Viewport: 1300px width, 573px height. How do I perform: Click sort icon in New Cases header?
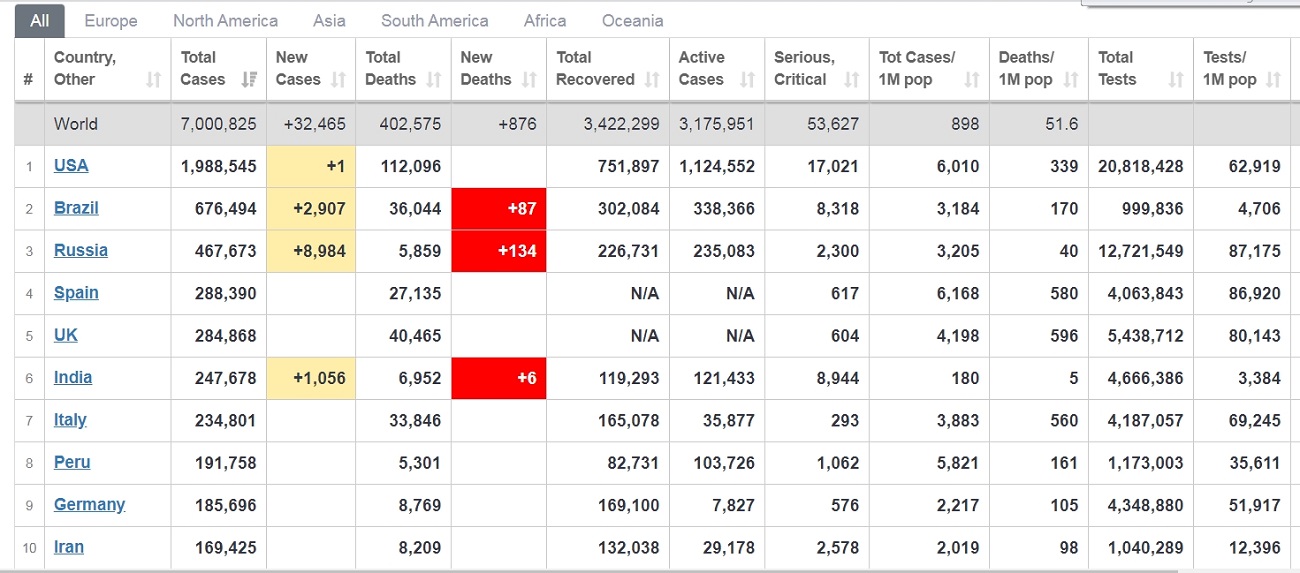[338, 80]
